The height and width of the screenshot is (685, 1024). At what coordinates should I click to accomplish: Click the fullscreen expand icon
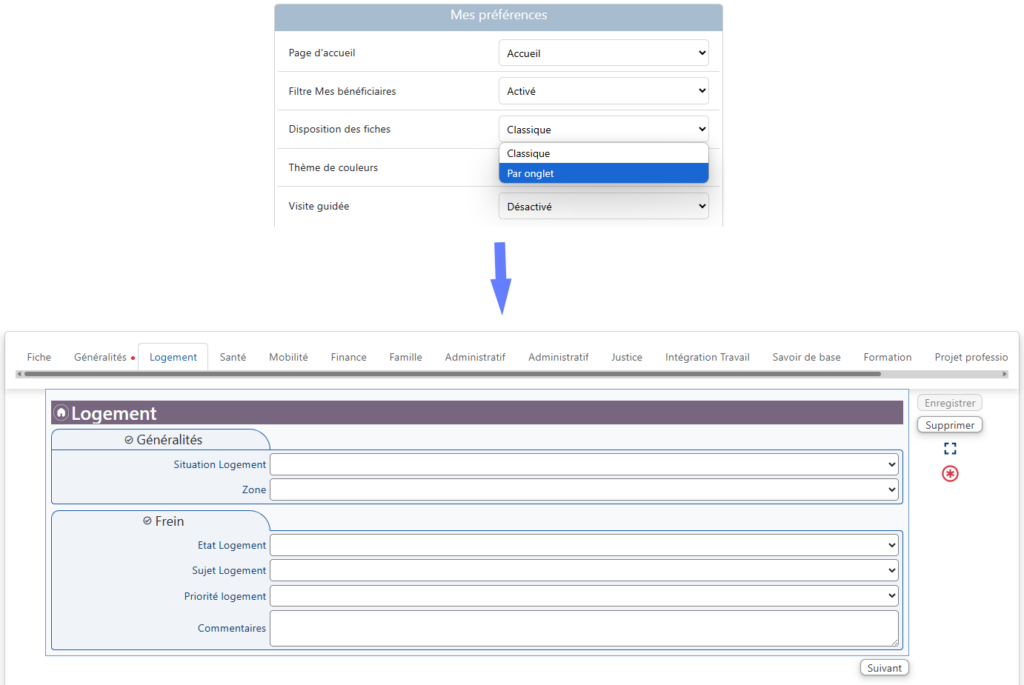click(x=950, y=449)
